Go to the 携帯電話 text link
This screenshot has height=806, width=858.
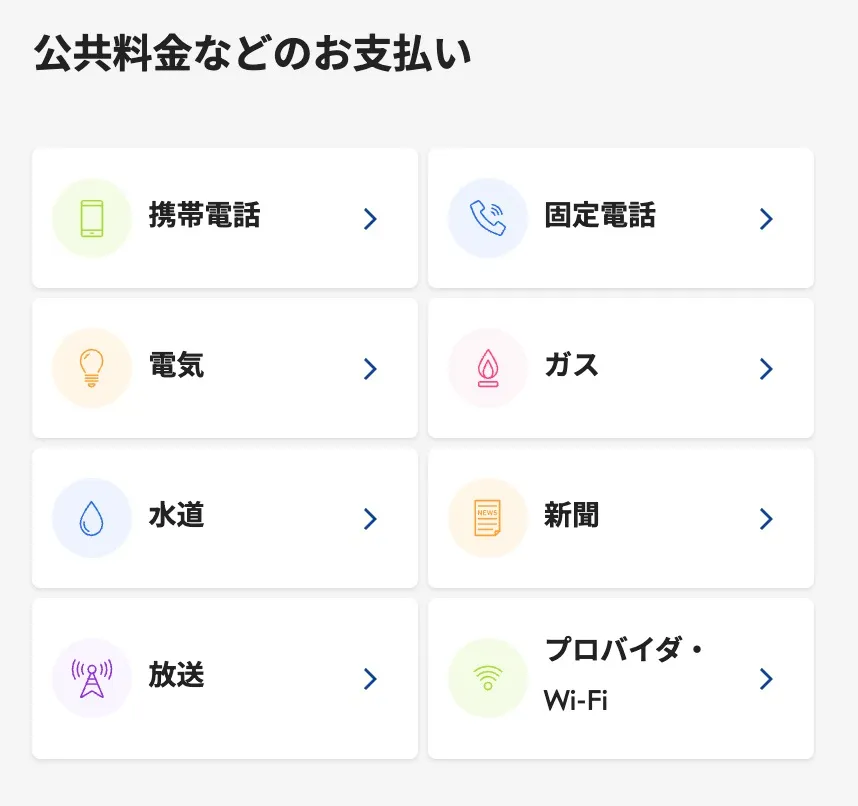[204, 215]
